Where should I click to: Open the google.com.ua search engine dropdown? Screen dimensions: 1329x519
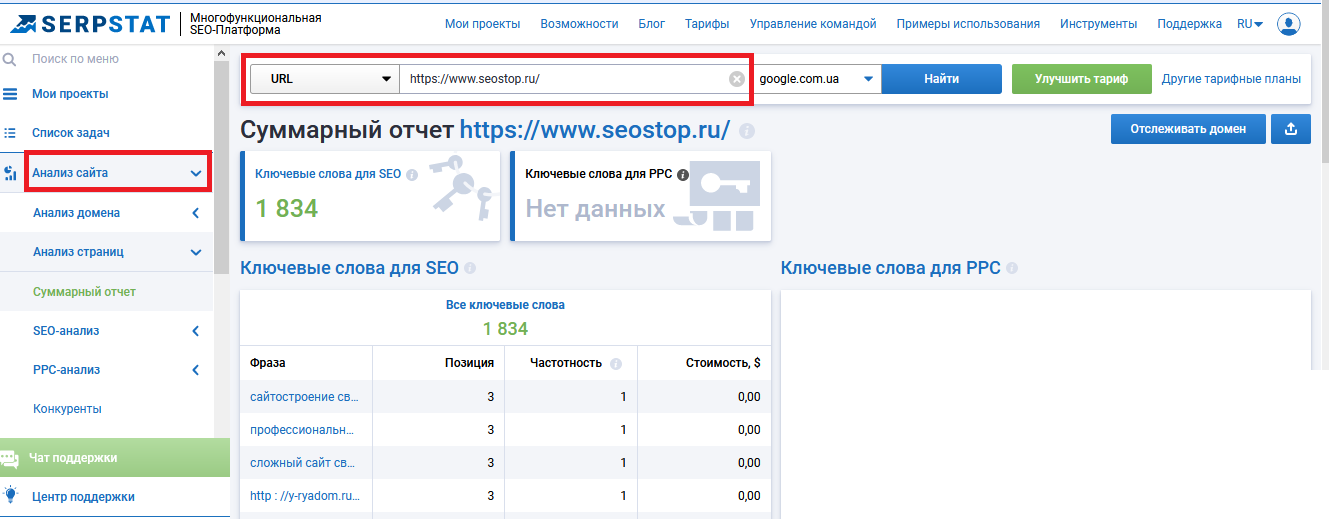point(817,79)
